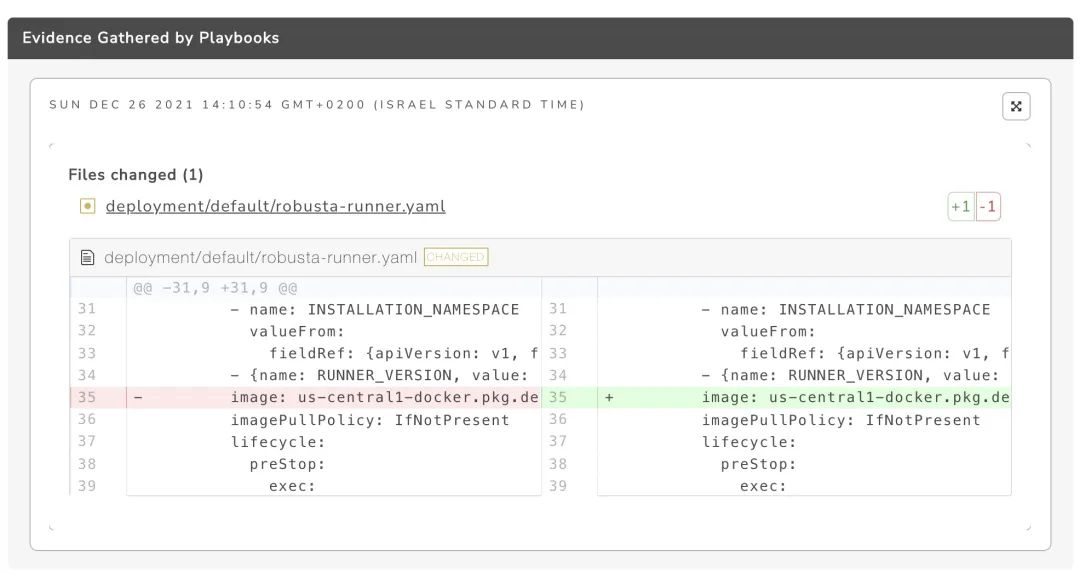Image resolution: width=1080 pixels, height=573 pixels.
Task: Click the plus marker on added line
Action: click(x=609, y=397)
